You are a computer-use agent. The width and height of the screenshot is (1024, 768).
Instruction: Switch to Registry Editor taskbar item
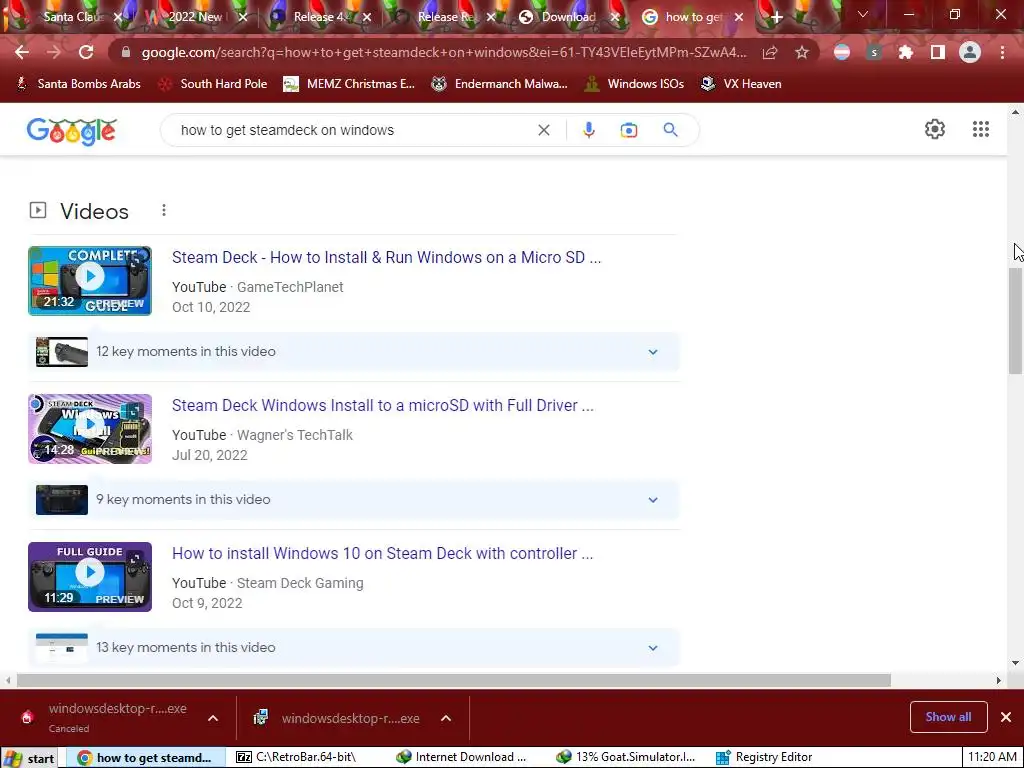click(764, 758)
